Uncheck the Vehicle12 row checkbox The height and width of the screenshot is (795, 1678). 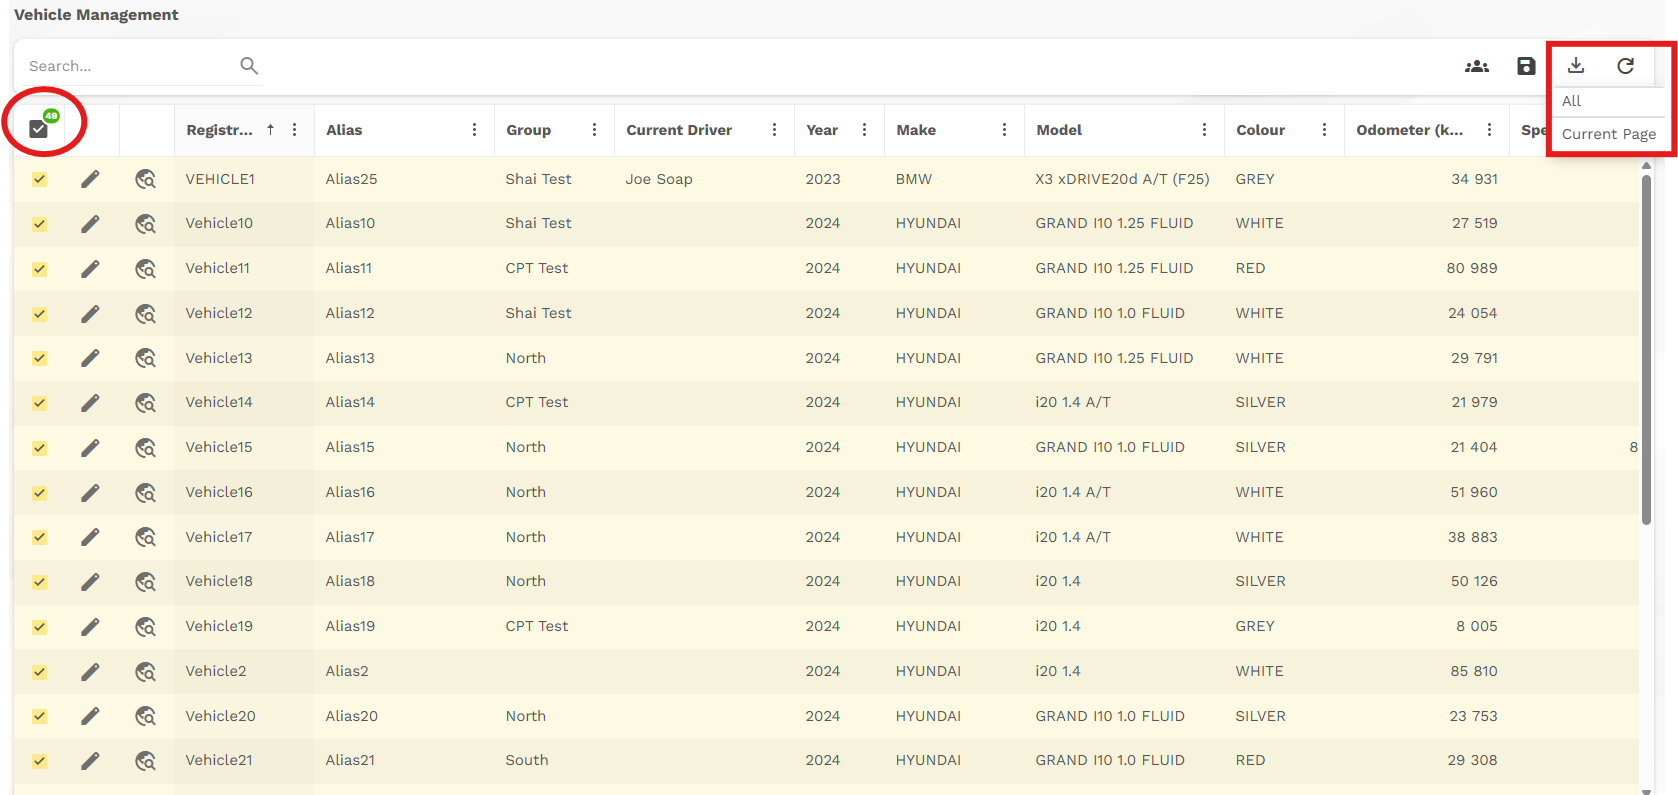point(39,314)
